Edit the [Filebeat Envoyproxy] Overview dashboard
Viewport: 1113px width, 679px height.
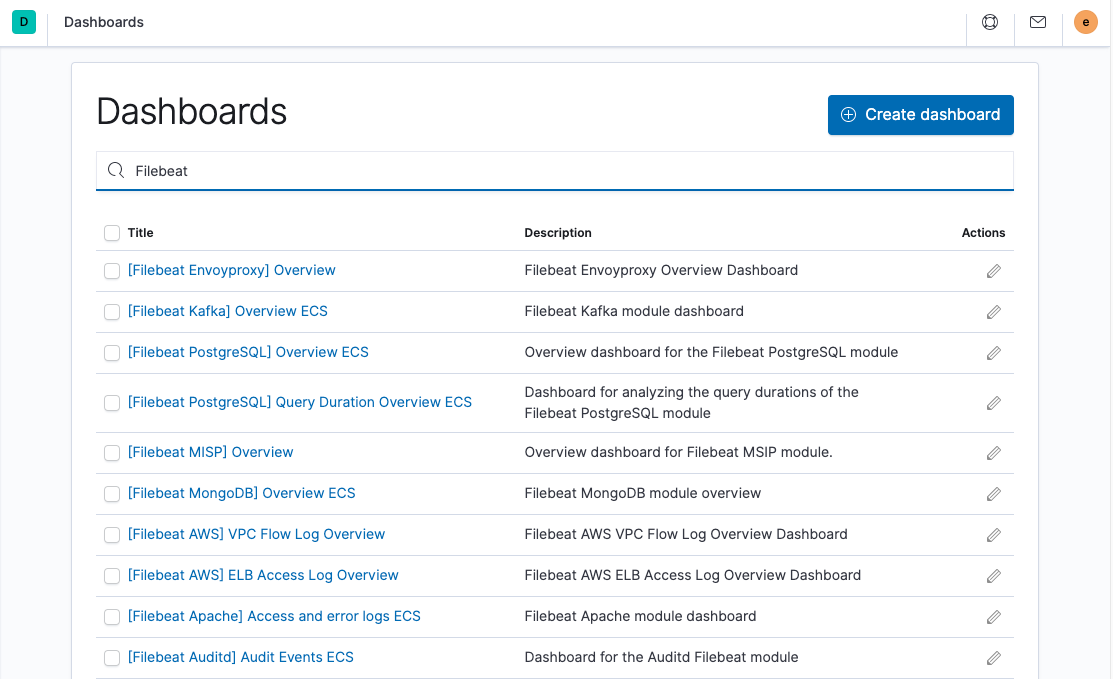tap(993, 270)
